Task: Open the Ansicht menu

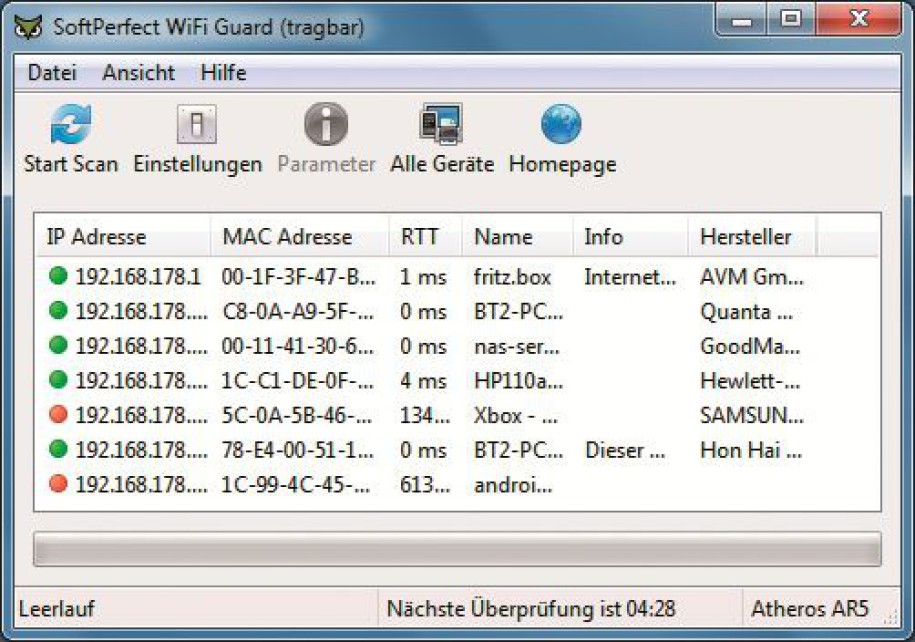Action: (x=138, y=72)
